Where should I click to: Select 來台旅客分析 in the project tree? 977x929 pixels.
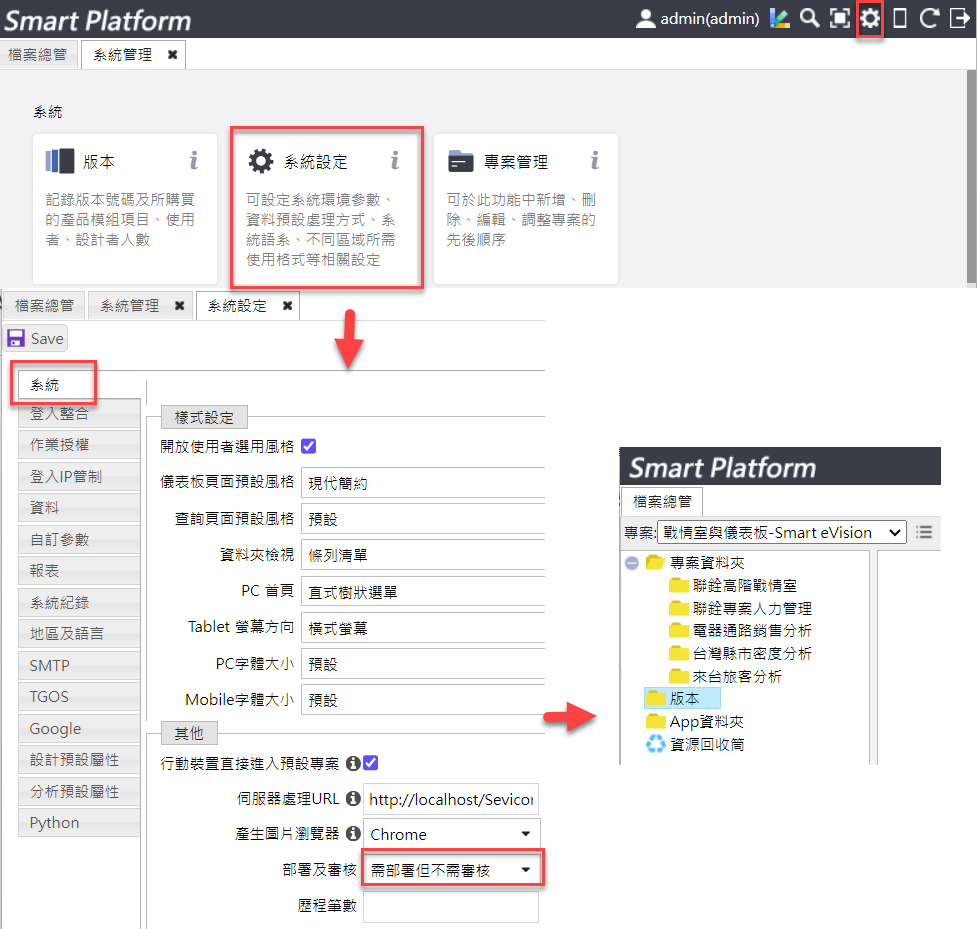pyautogui.click(x=737, y=676)
